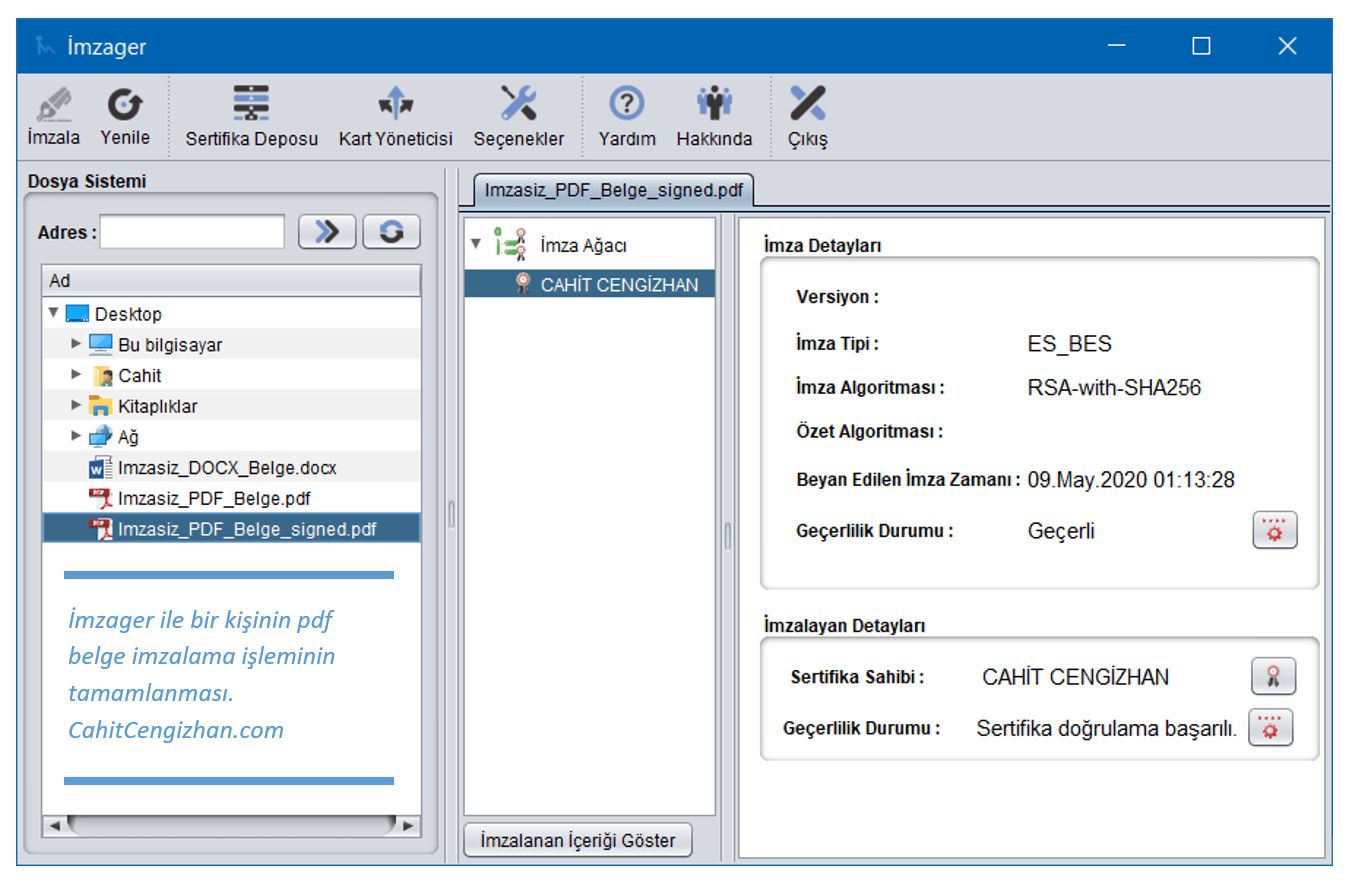Click the go arrow button beside Adres
This screenshot has width=1354, height=887.
(x=327, y=232)
